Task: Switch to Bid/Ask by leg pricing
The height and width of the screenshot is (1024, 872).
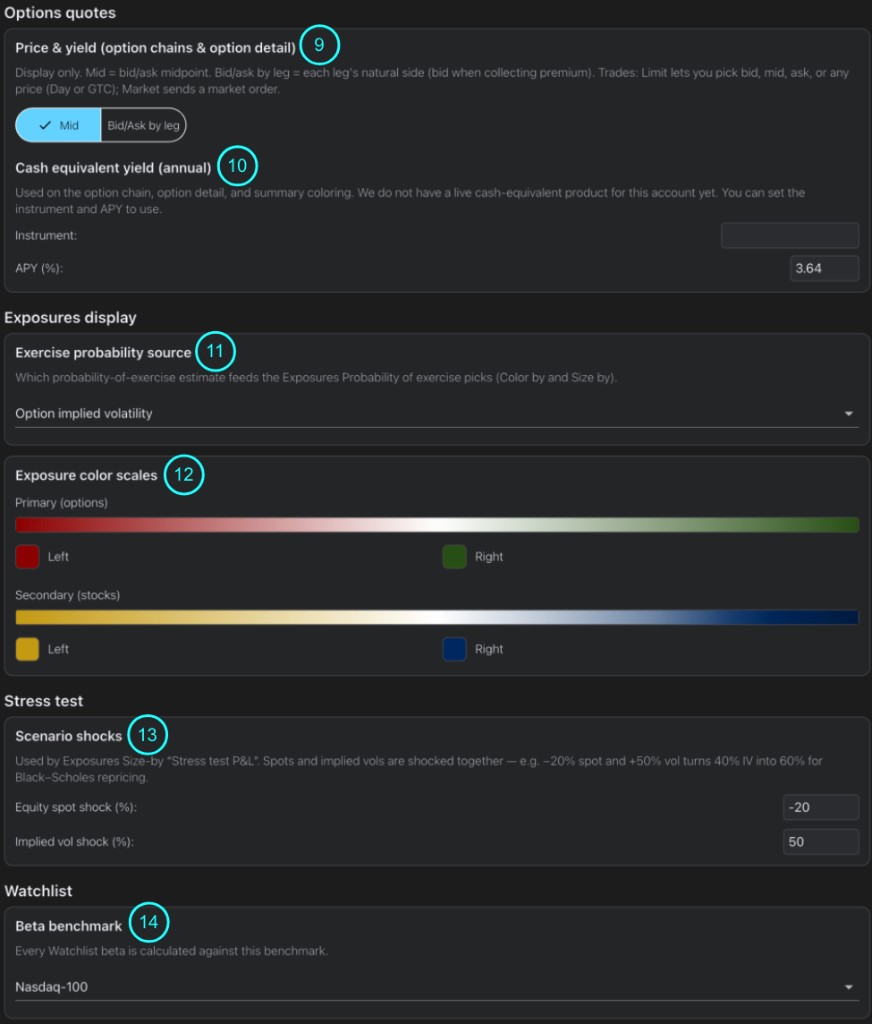Action: click(143, 125)
